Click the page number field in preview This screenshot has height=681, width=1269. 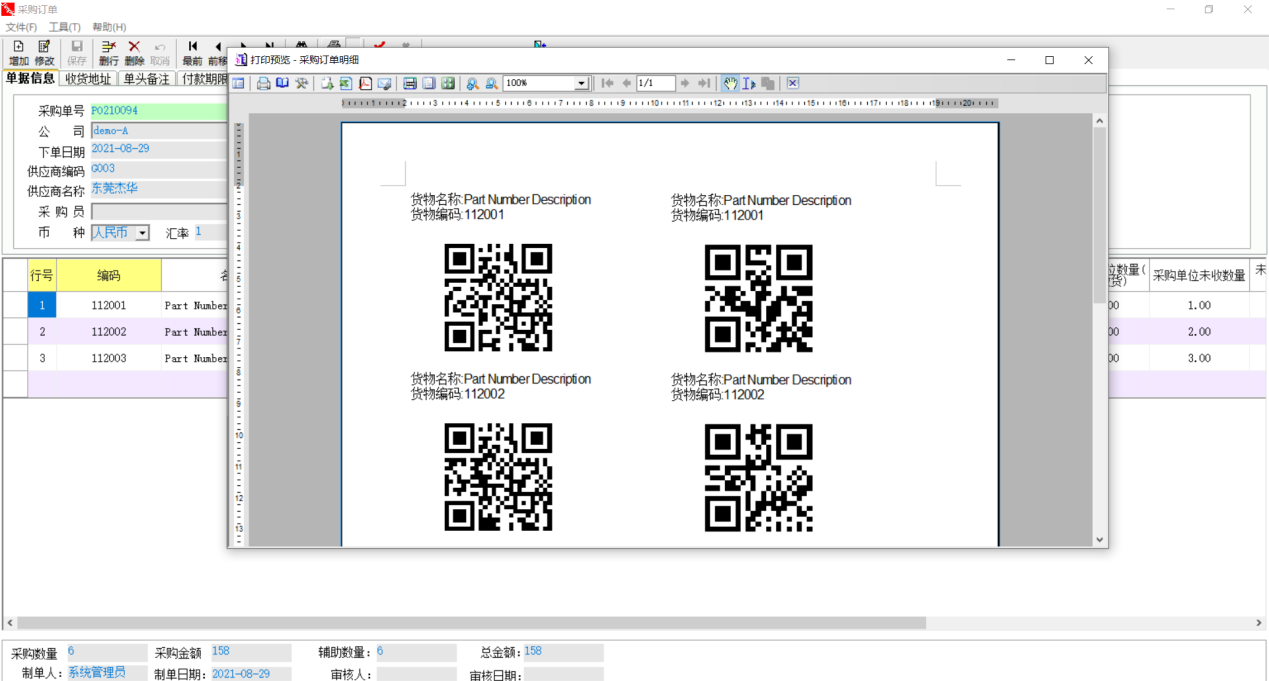655,84
